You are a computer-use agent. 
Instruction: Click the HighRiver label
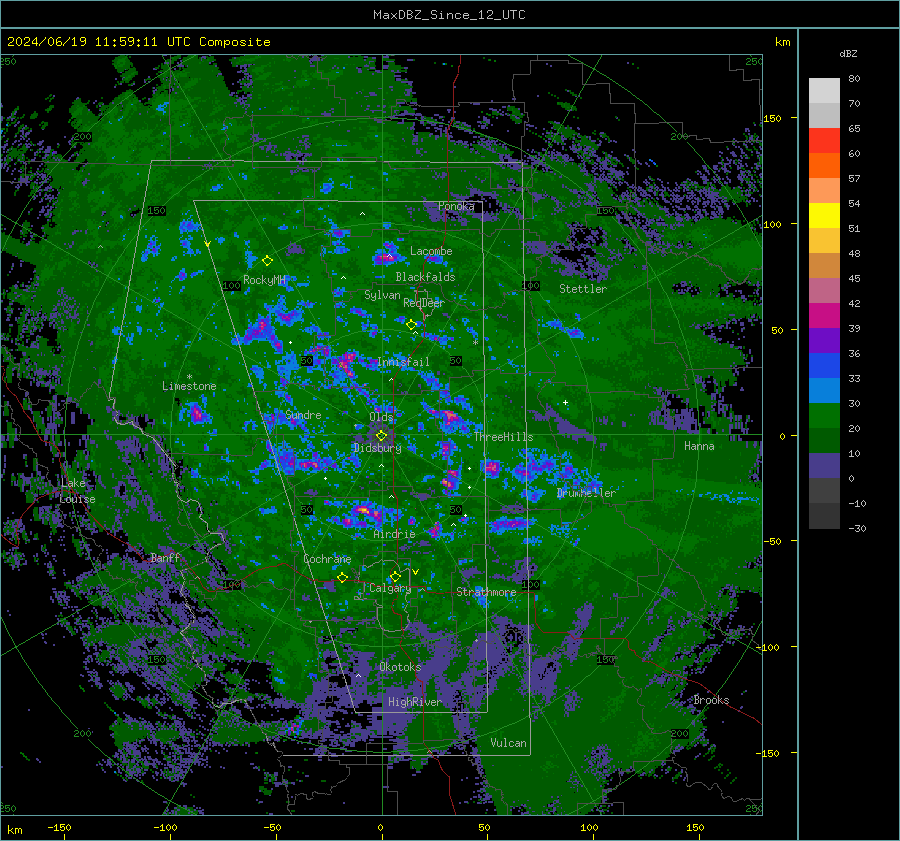click(x=415, y=702)
